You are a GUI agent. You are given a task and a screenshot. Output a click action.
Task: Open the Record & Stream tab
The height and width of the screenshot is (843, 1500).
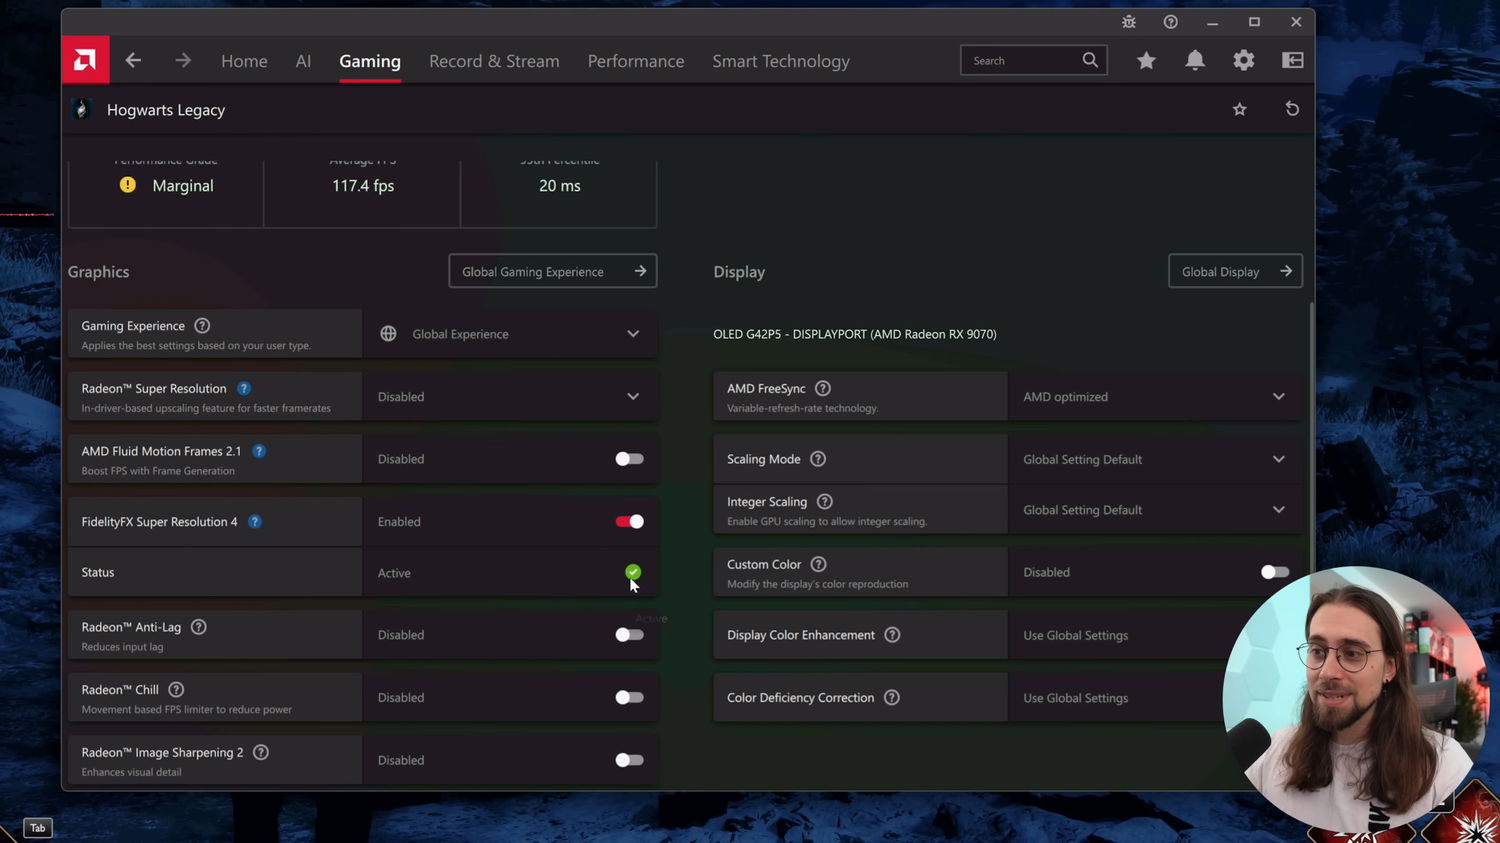click(494, 61)
